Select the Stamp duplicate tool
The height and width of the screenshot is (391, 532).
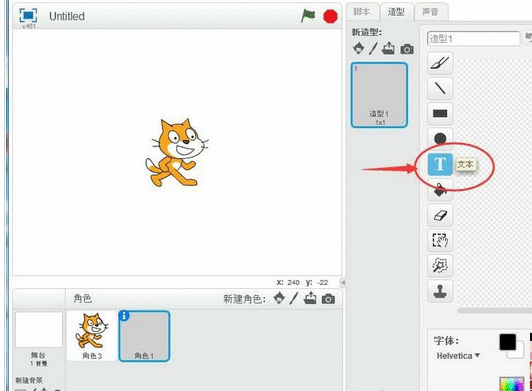[440, 291]
